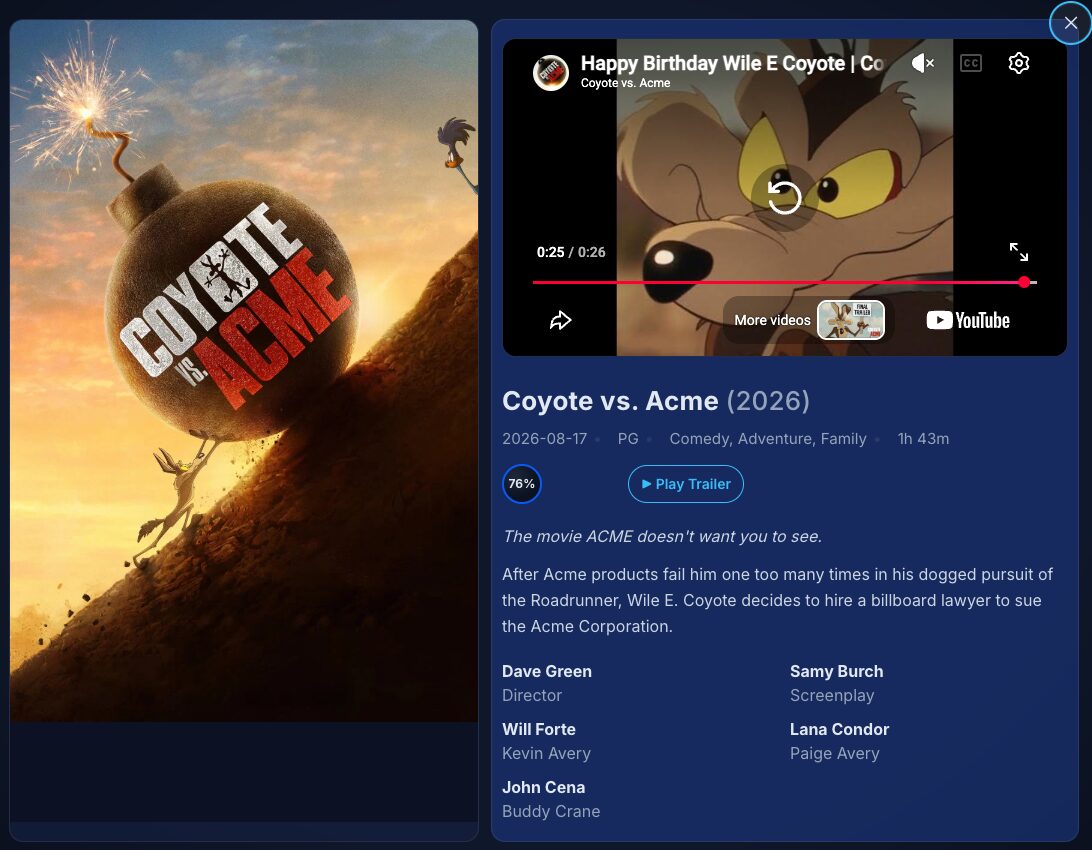1092x850 pixels.
Task: Close the movie details dialog
Action: click(x=1070, y=23)
